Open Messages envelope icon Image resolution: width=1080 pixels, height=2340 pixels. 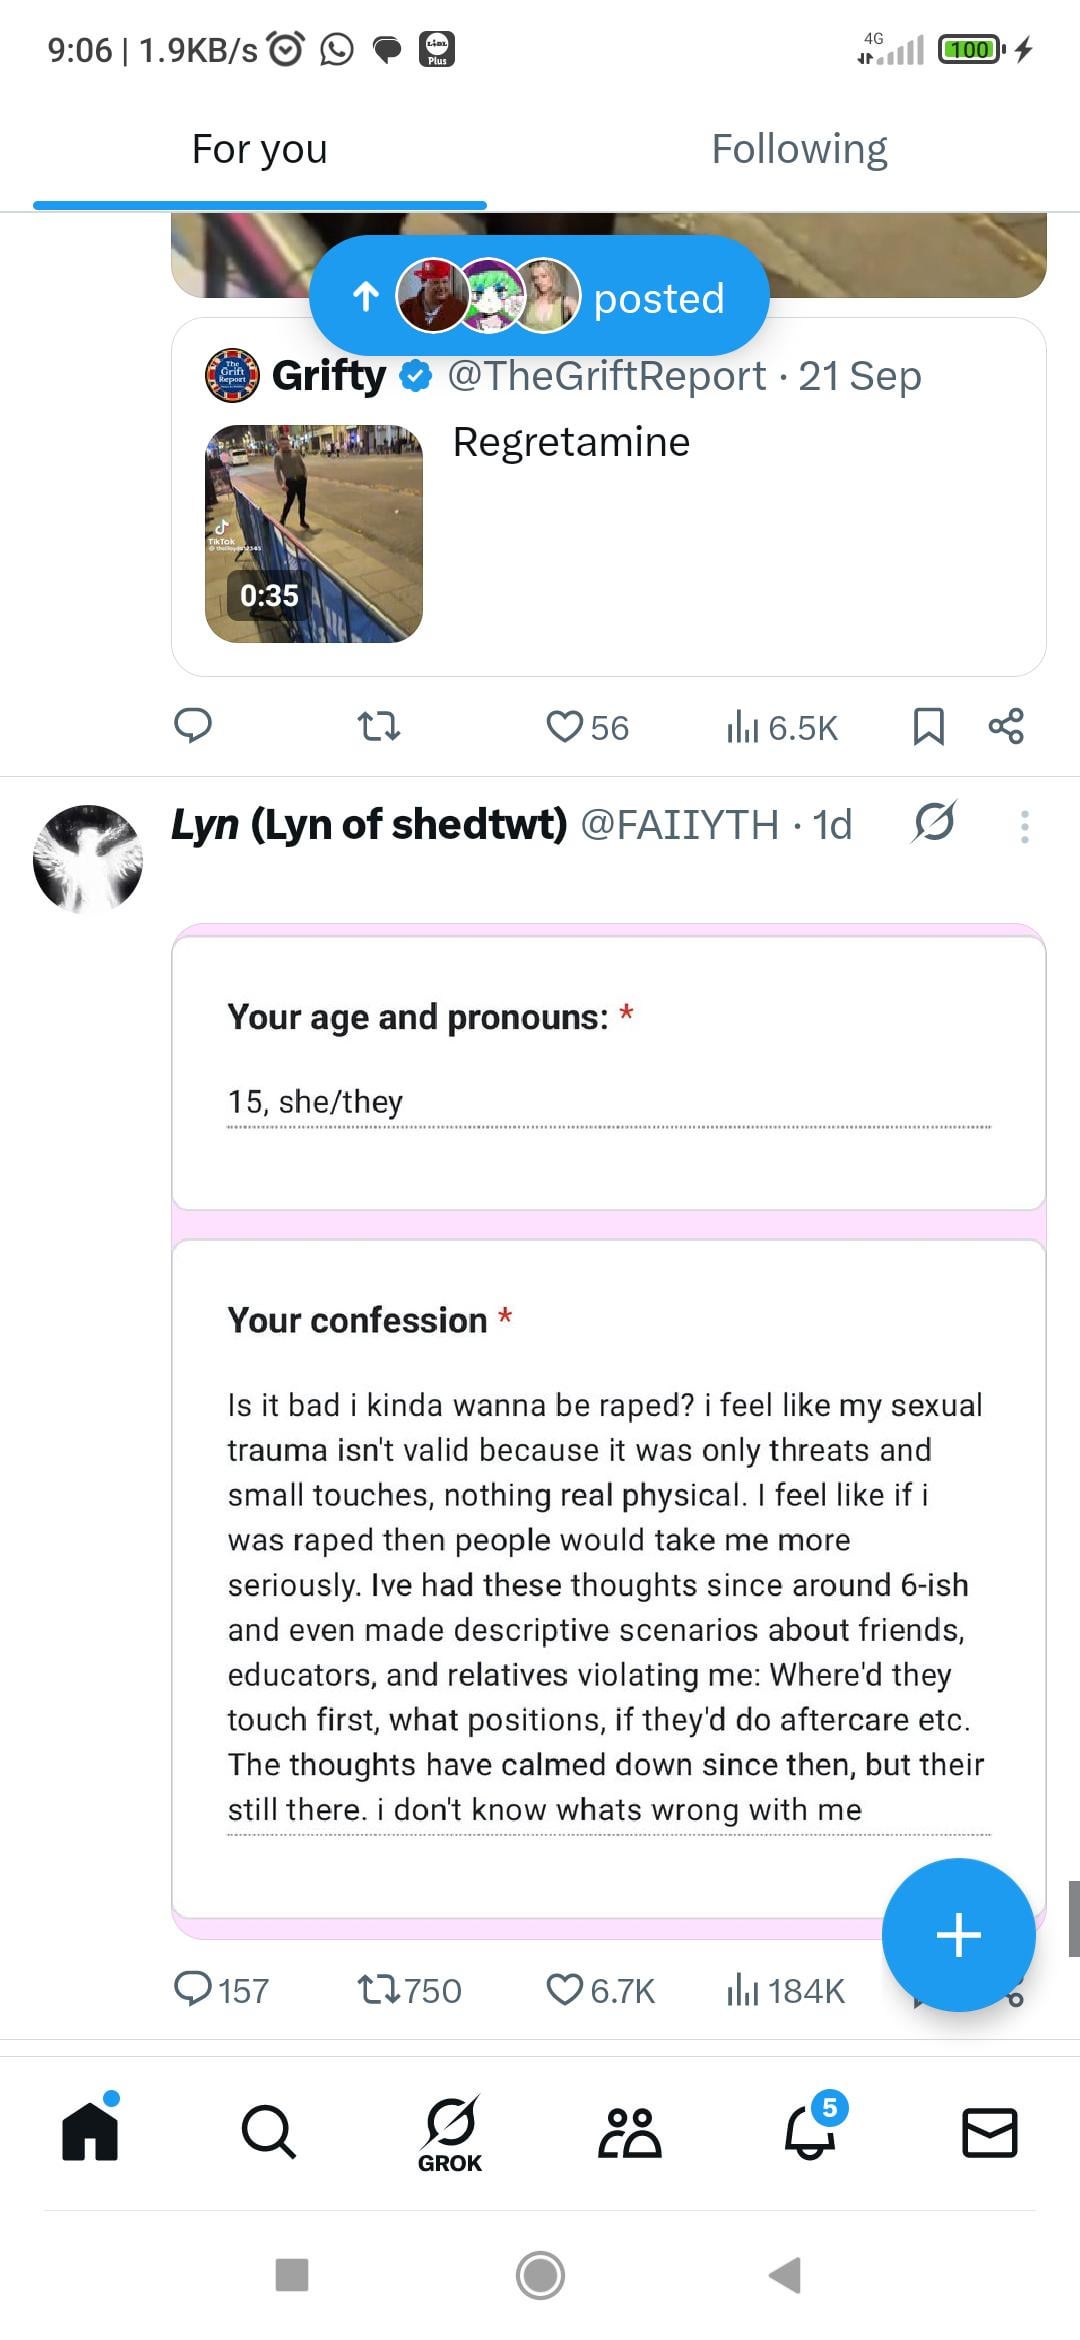pyautogui.click(x=989, y=2131)
